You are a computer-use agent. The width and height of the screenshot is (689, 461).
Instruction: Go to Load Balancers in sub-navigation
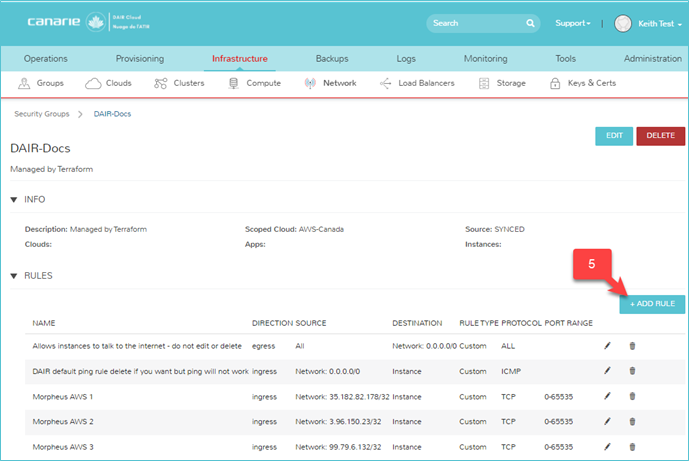pyautogui.click(x=417, y=84)
